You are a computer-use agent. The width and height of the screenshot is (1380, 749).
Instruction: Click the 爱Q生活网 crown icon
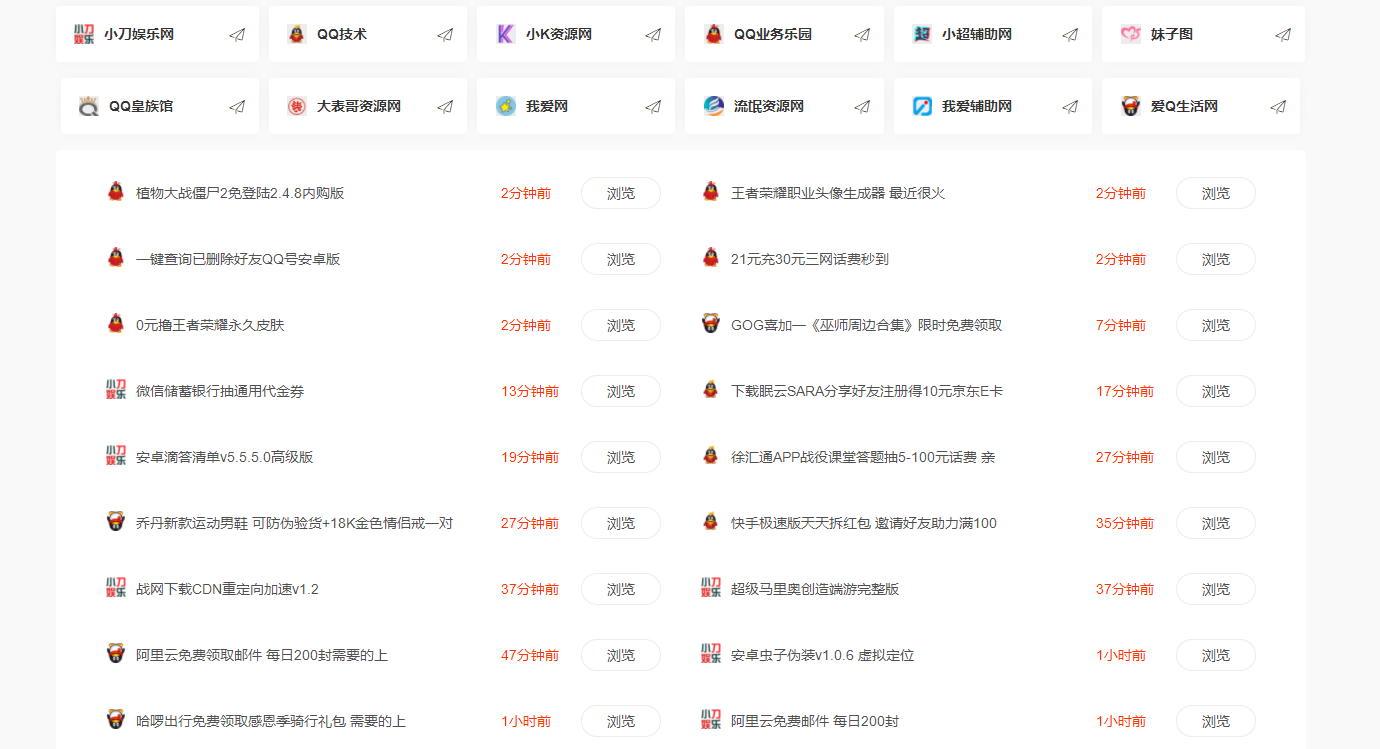tap(1131, 105)
